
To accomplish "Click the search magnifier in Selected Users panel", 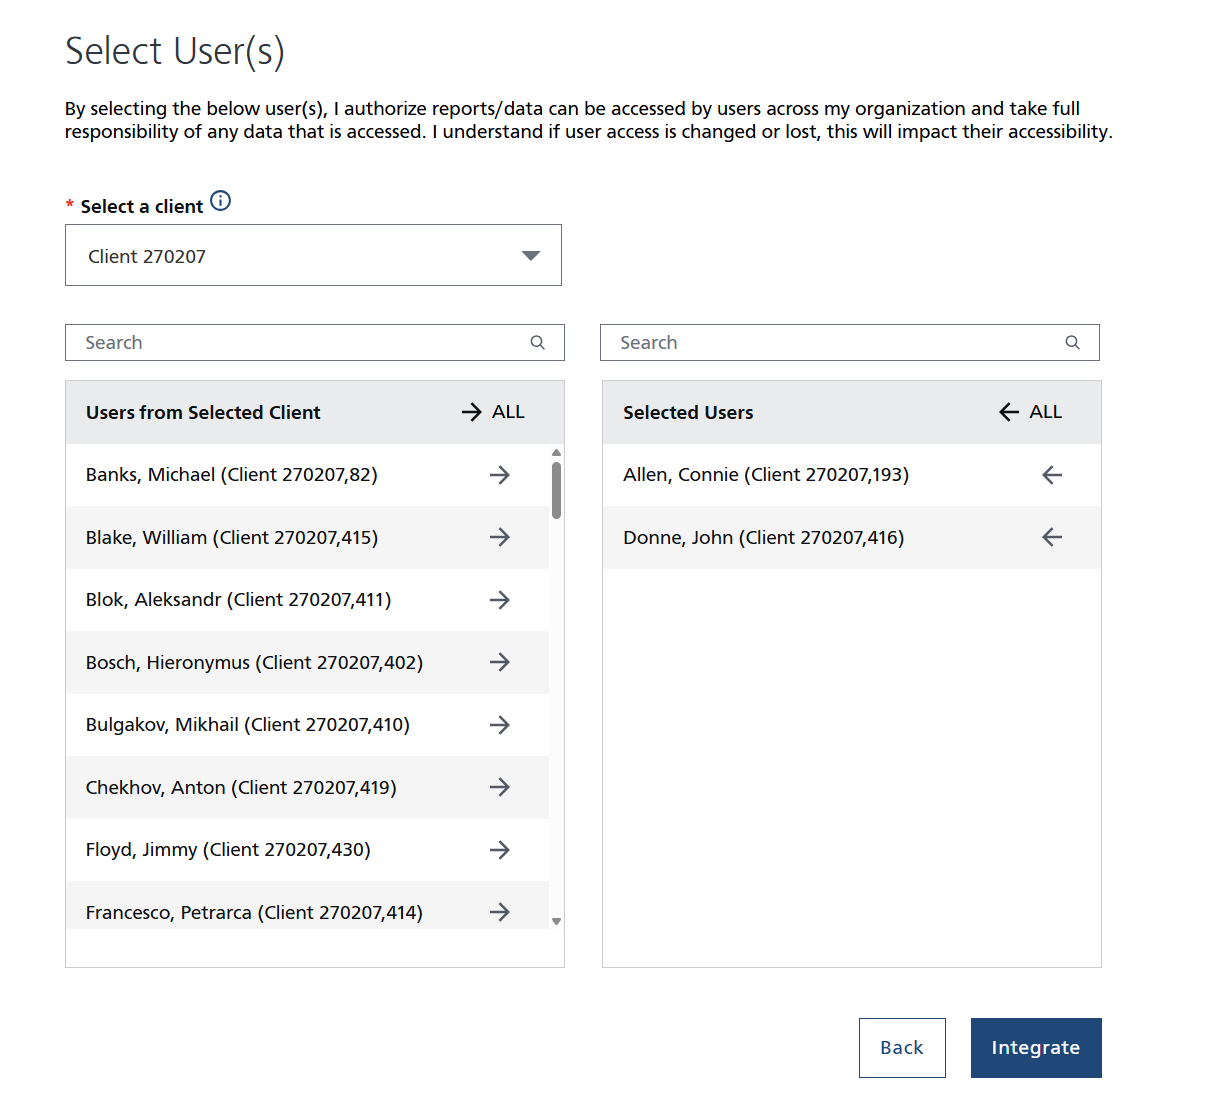I will point(1072,342).
